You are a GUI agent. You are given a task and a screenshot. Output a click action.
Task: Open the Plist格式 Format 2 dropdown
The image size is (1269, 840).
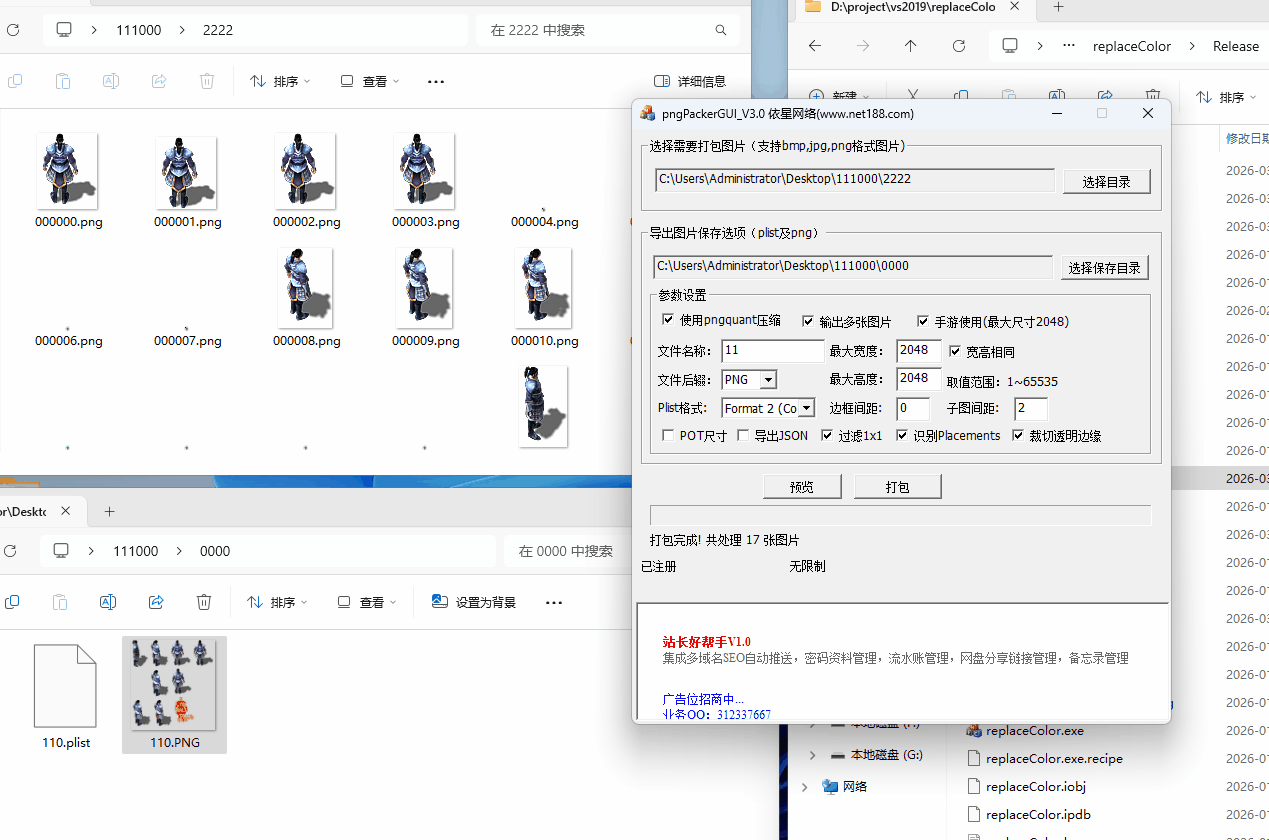pos(804,408)
